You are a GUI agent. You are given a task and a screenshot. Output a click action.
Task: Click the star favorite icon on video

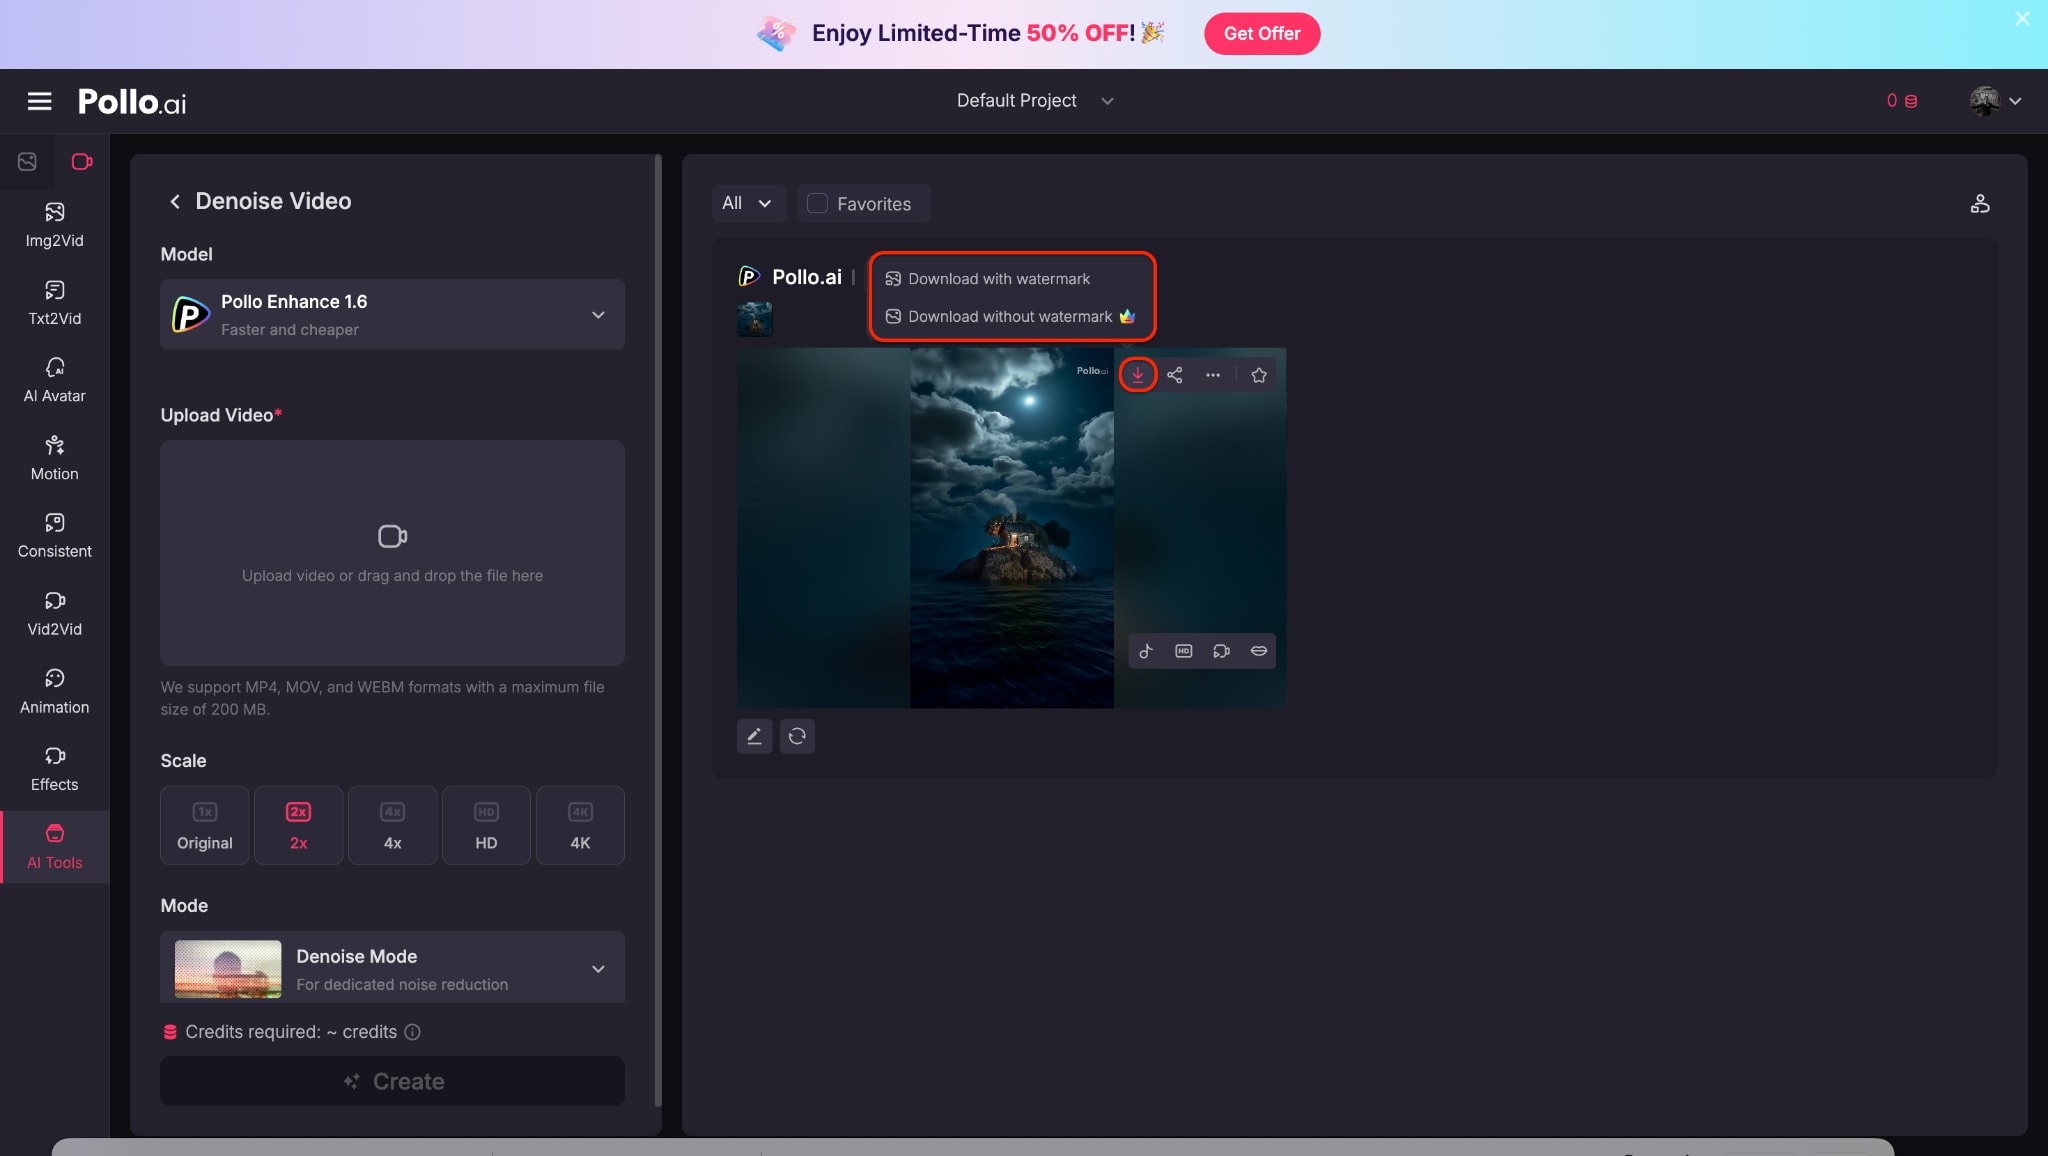pos(1259,375)
